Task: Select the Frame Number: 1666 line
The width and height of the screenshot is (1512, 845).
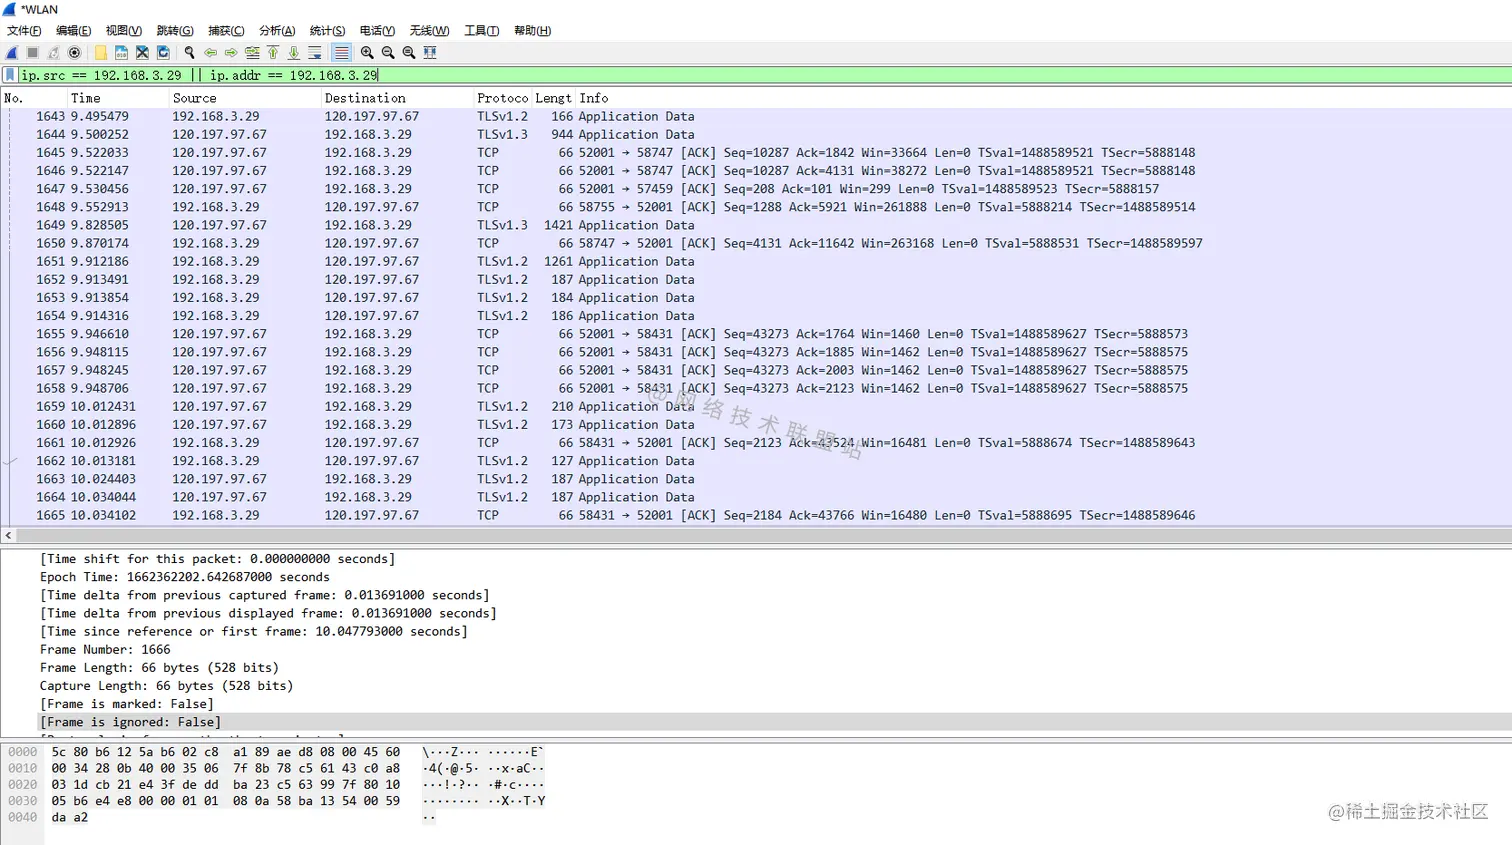Action: (x=105, y=649)
